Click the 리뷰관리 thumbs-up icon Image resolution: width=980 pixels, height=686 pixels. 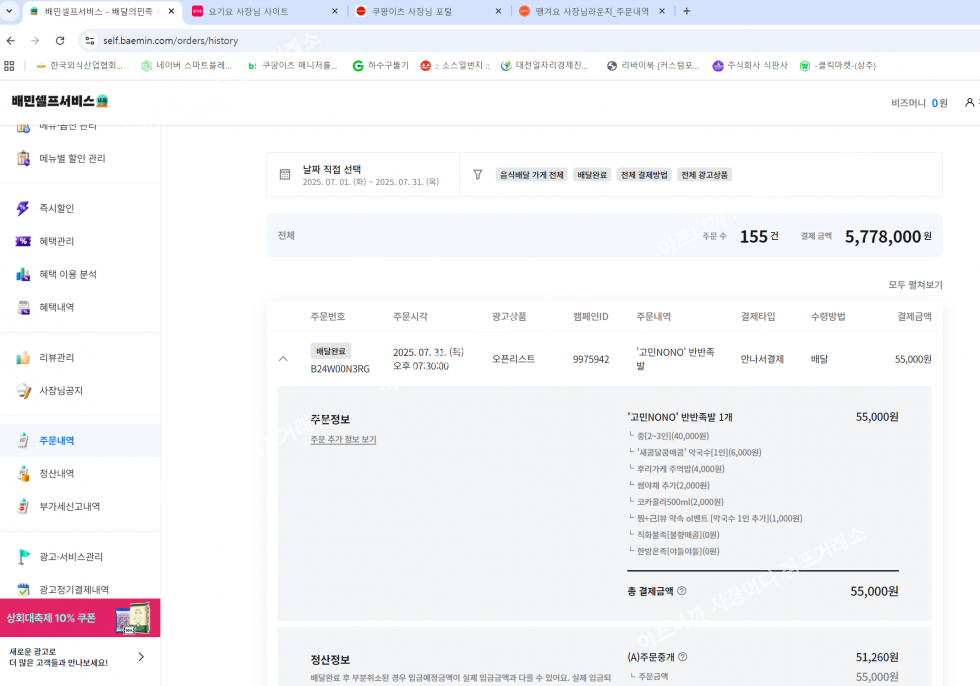[x=23, y=357]
